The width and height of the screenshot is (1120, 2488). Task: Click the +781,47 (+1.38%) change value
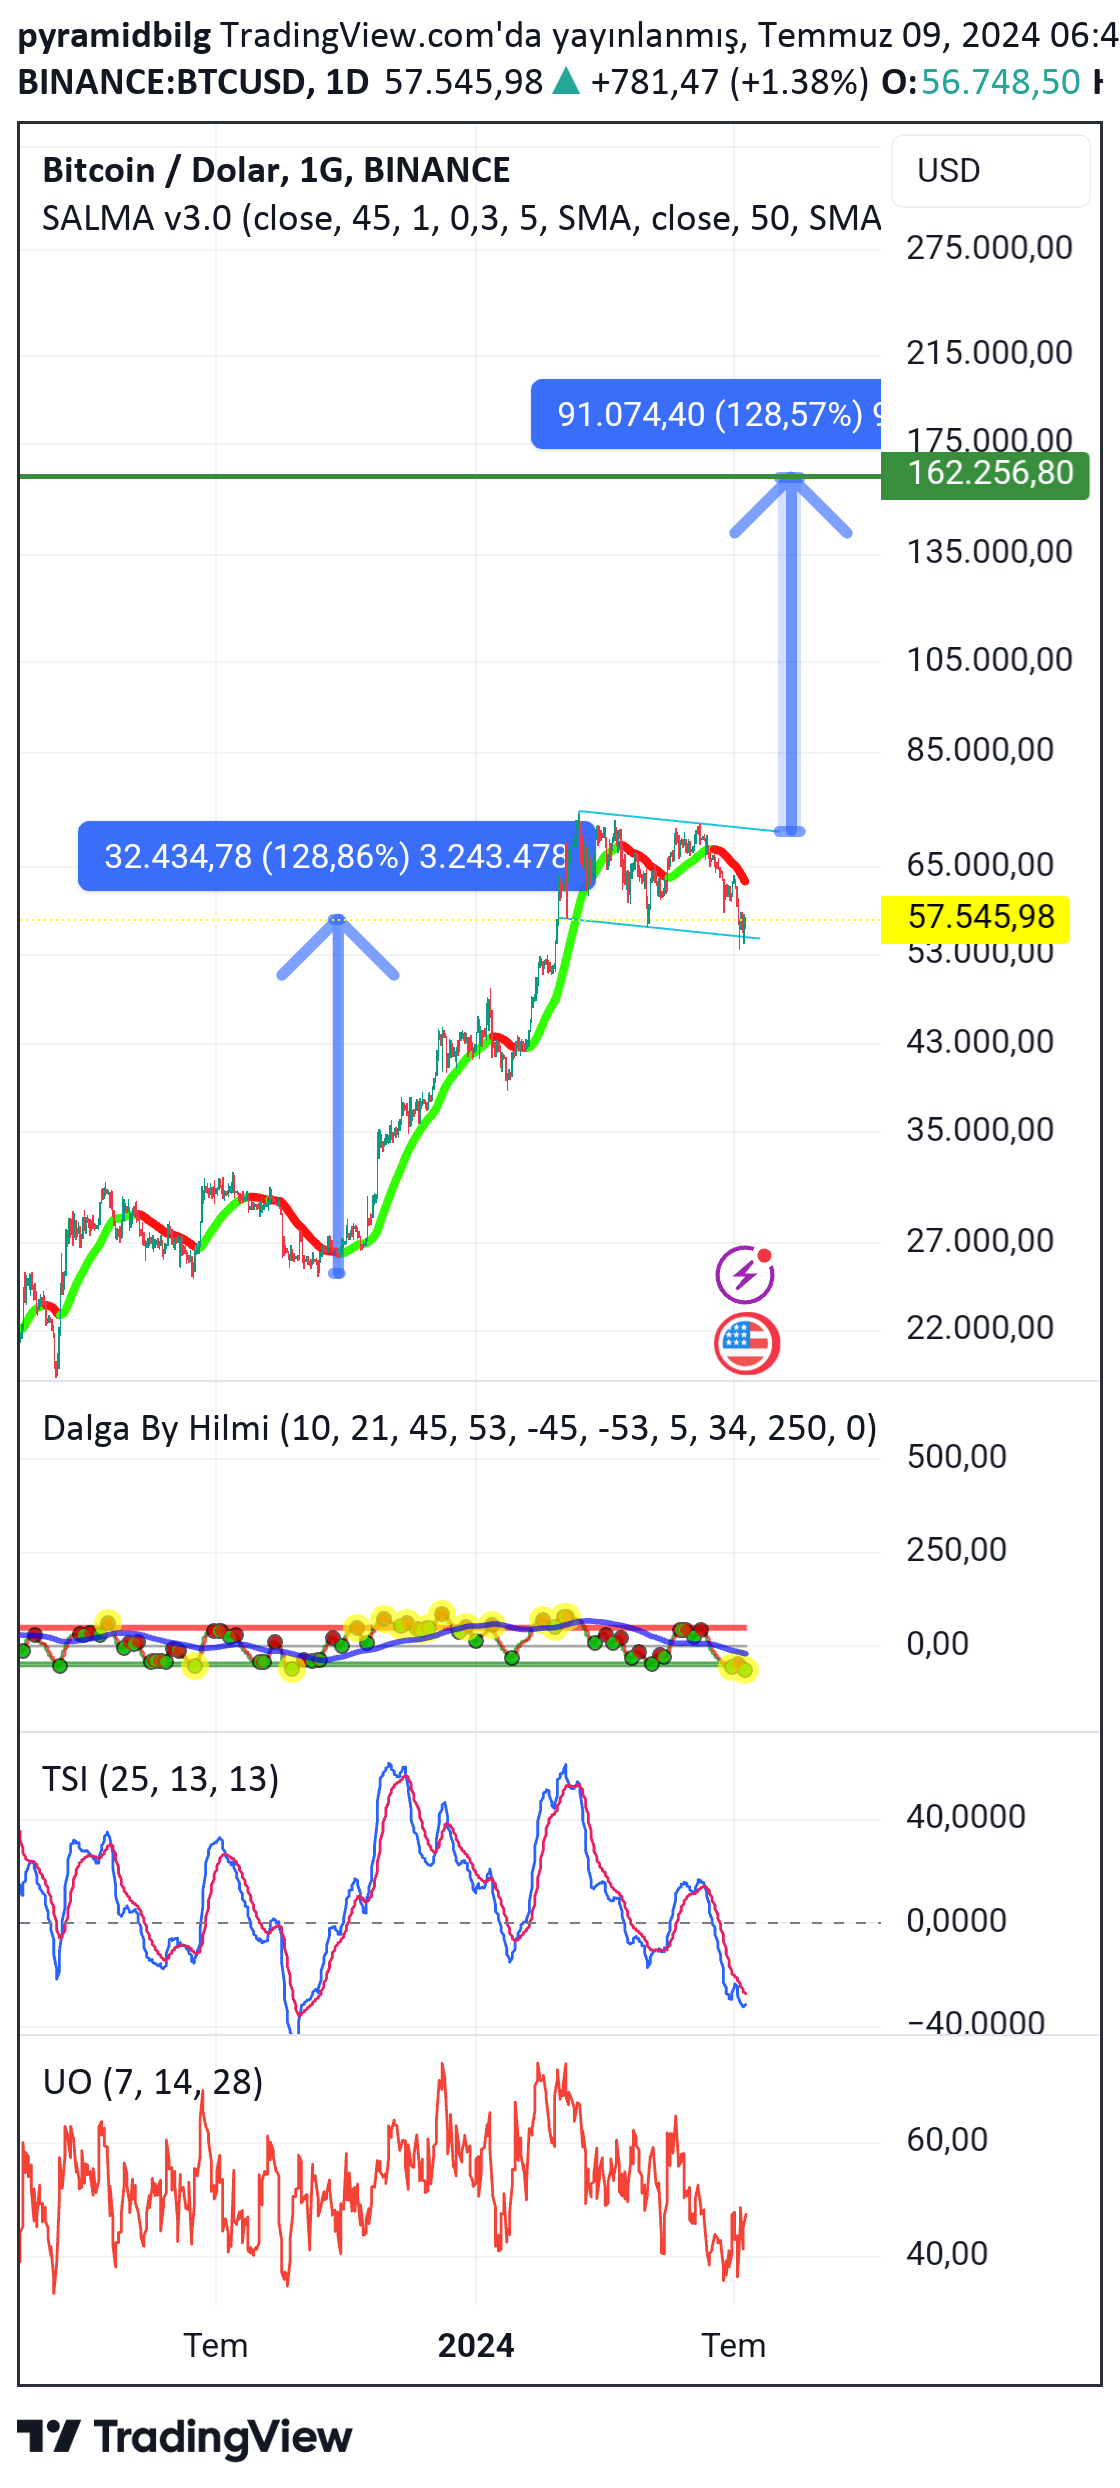tap(730, 82)
